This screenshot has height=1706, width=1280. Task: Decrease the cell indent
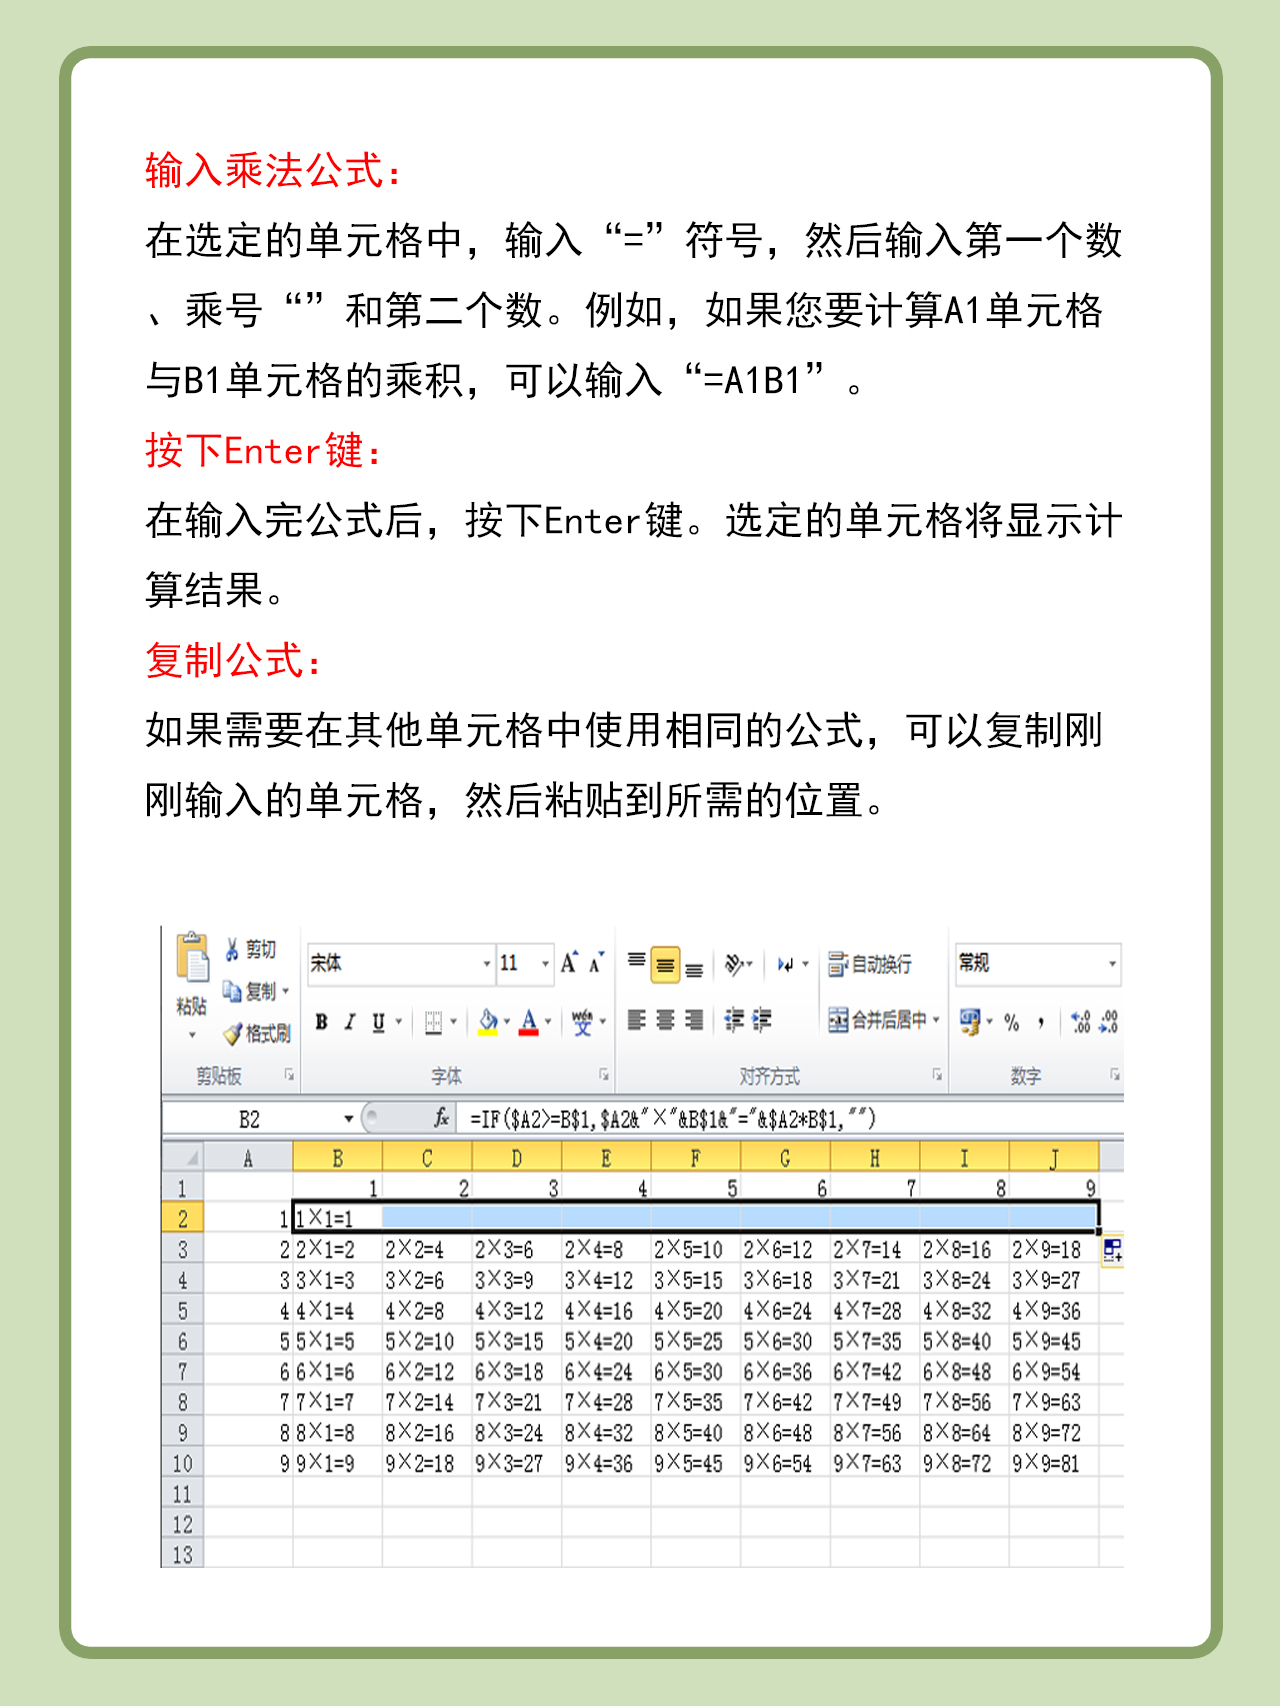point(734,1020)
